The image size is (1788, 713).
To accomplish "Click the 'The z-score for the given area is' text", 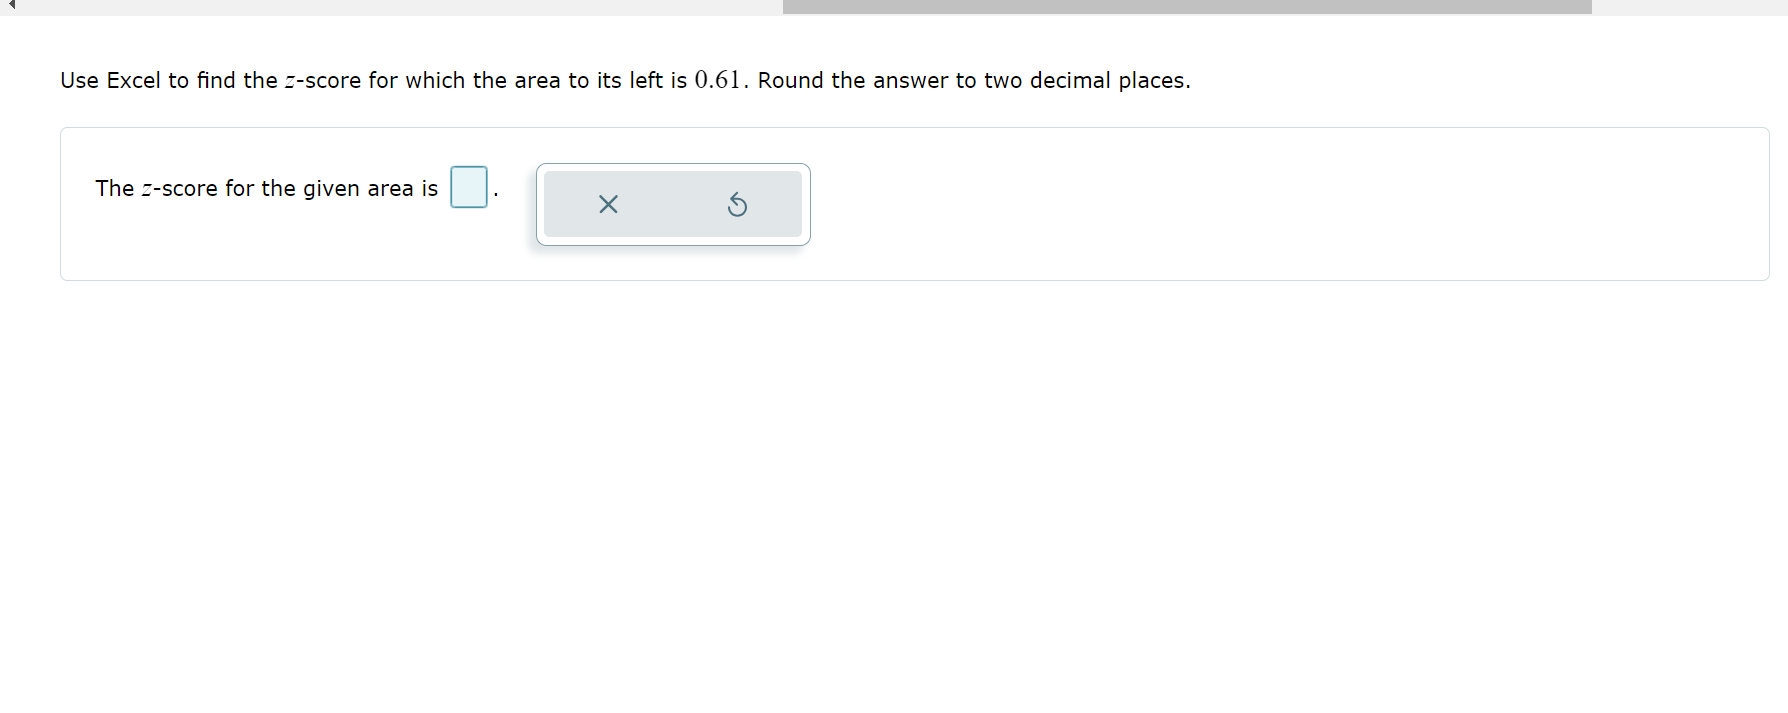I will tap(265, 188).
